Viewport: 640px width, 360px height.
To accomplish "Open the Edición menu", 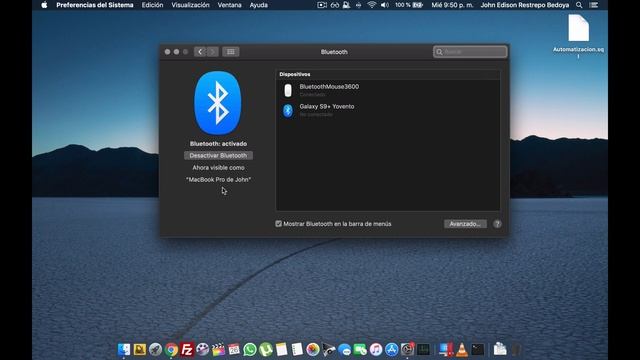I will click(152, 5).
